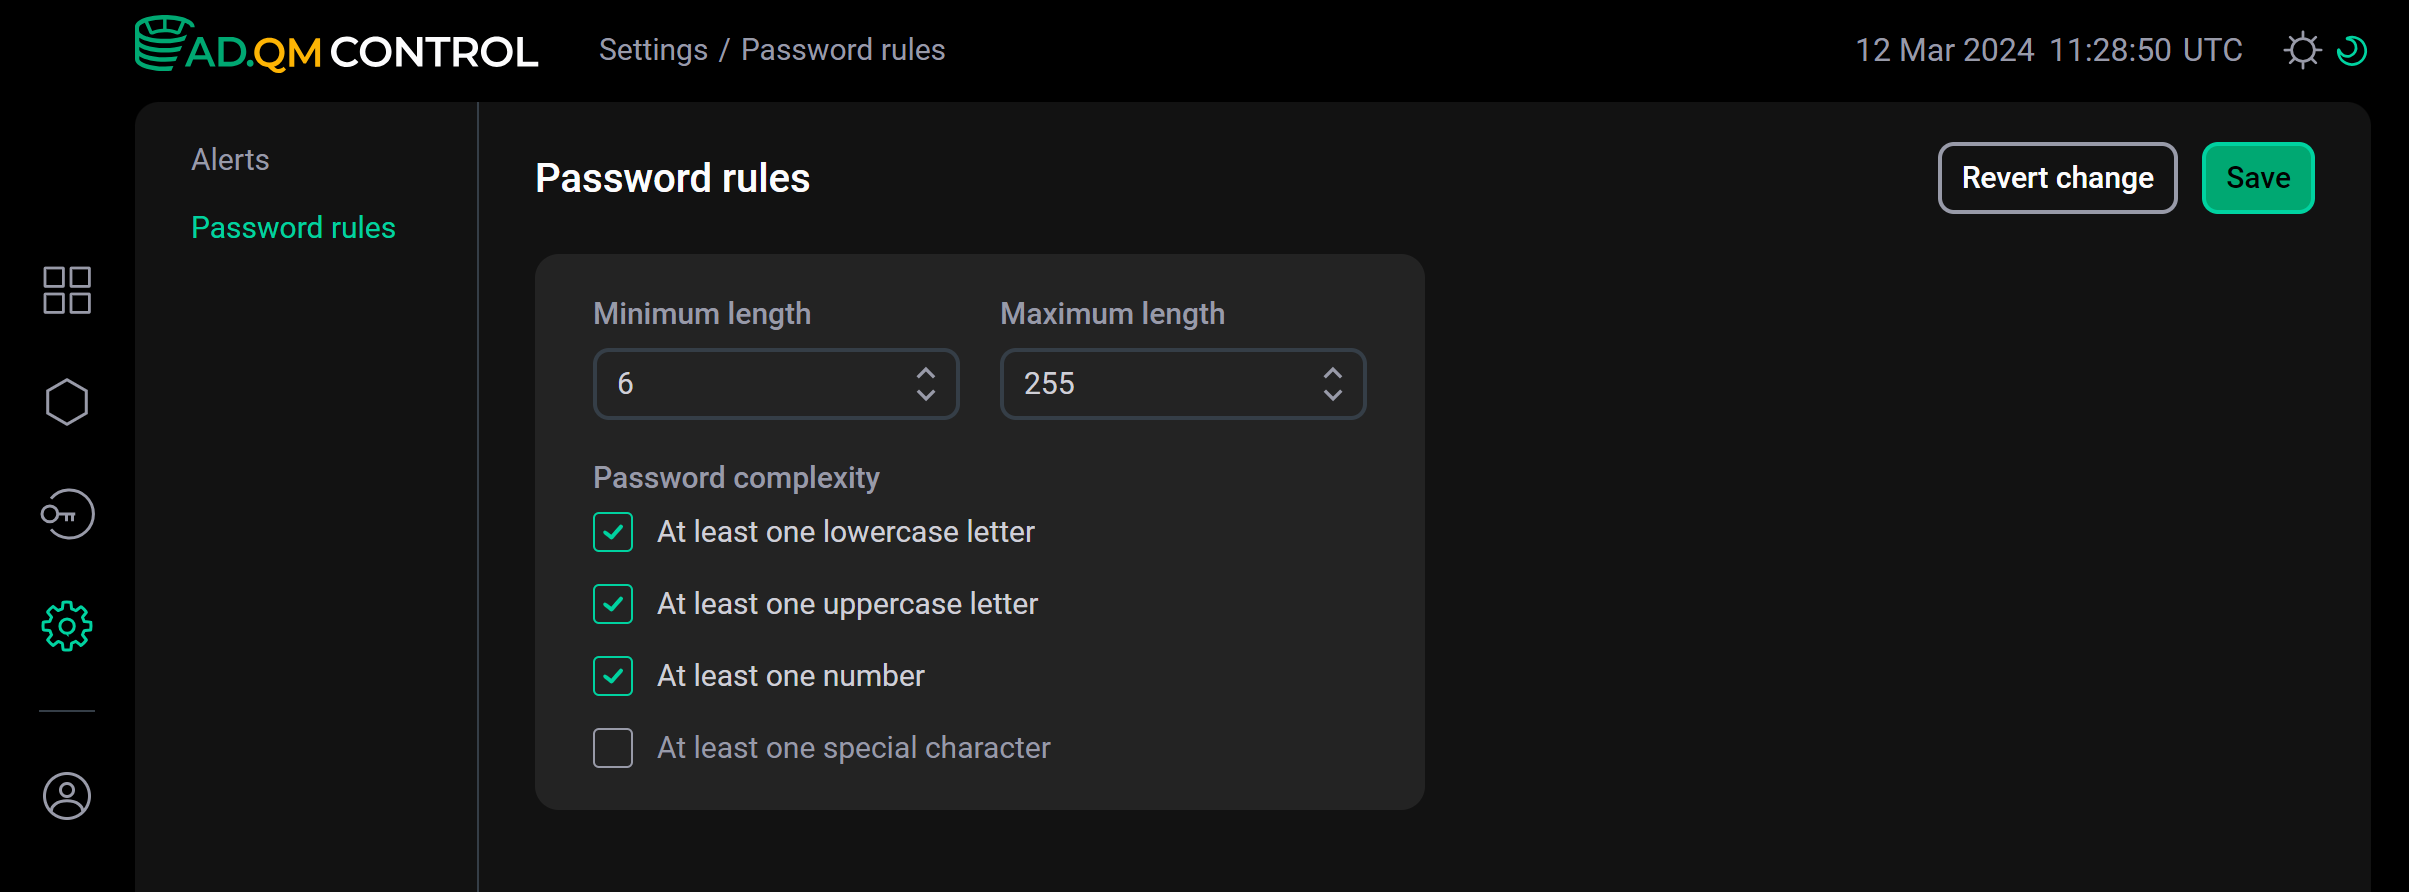Disable the lowercase letter requirement
2409x892 pixels.
(x=612, y=531)
